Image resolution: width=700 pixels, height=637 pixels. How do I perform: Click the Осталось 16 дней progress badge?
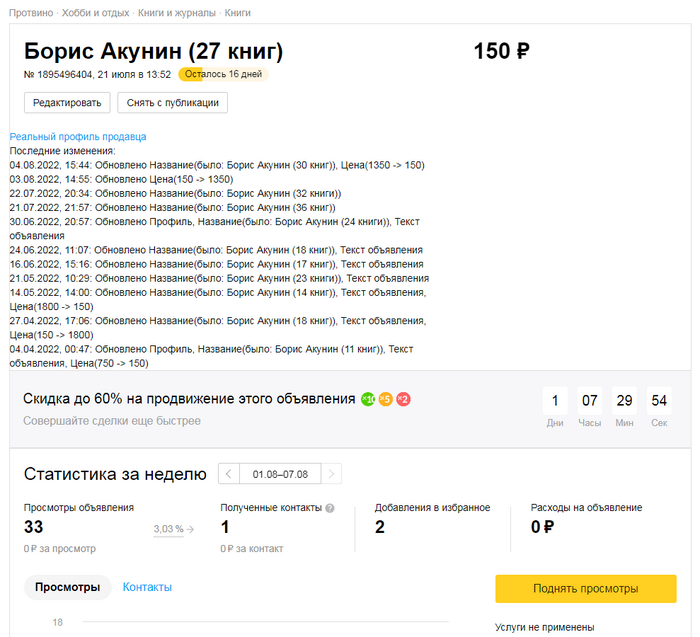(223, 74)
